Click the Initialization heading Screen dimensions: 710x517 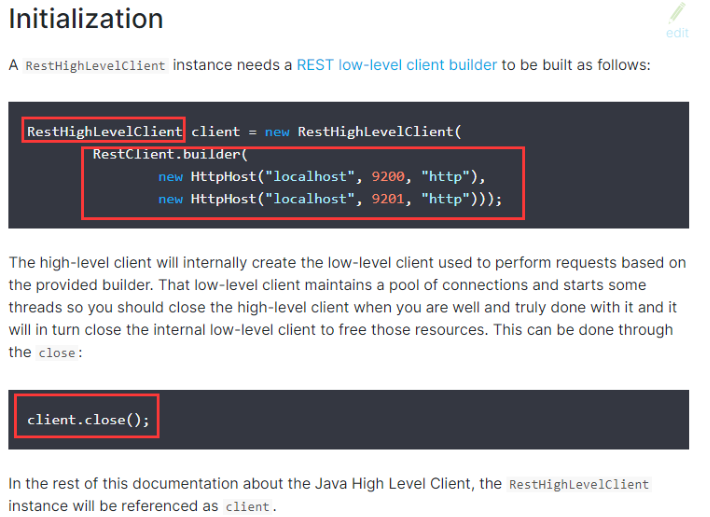pyautogui.click(x=86, y=18)
